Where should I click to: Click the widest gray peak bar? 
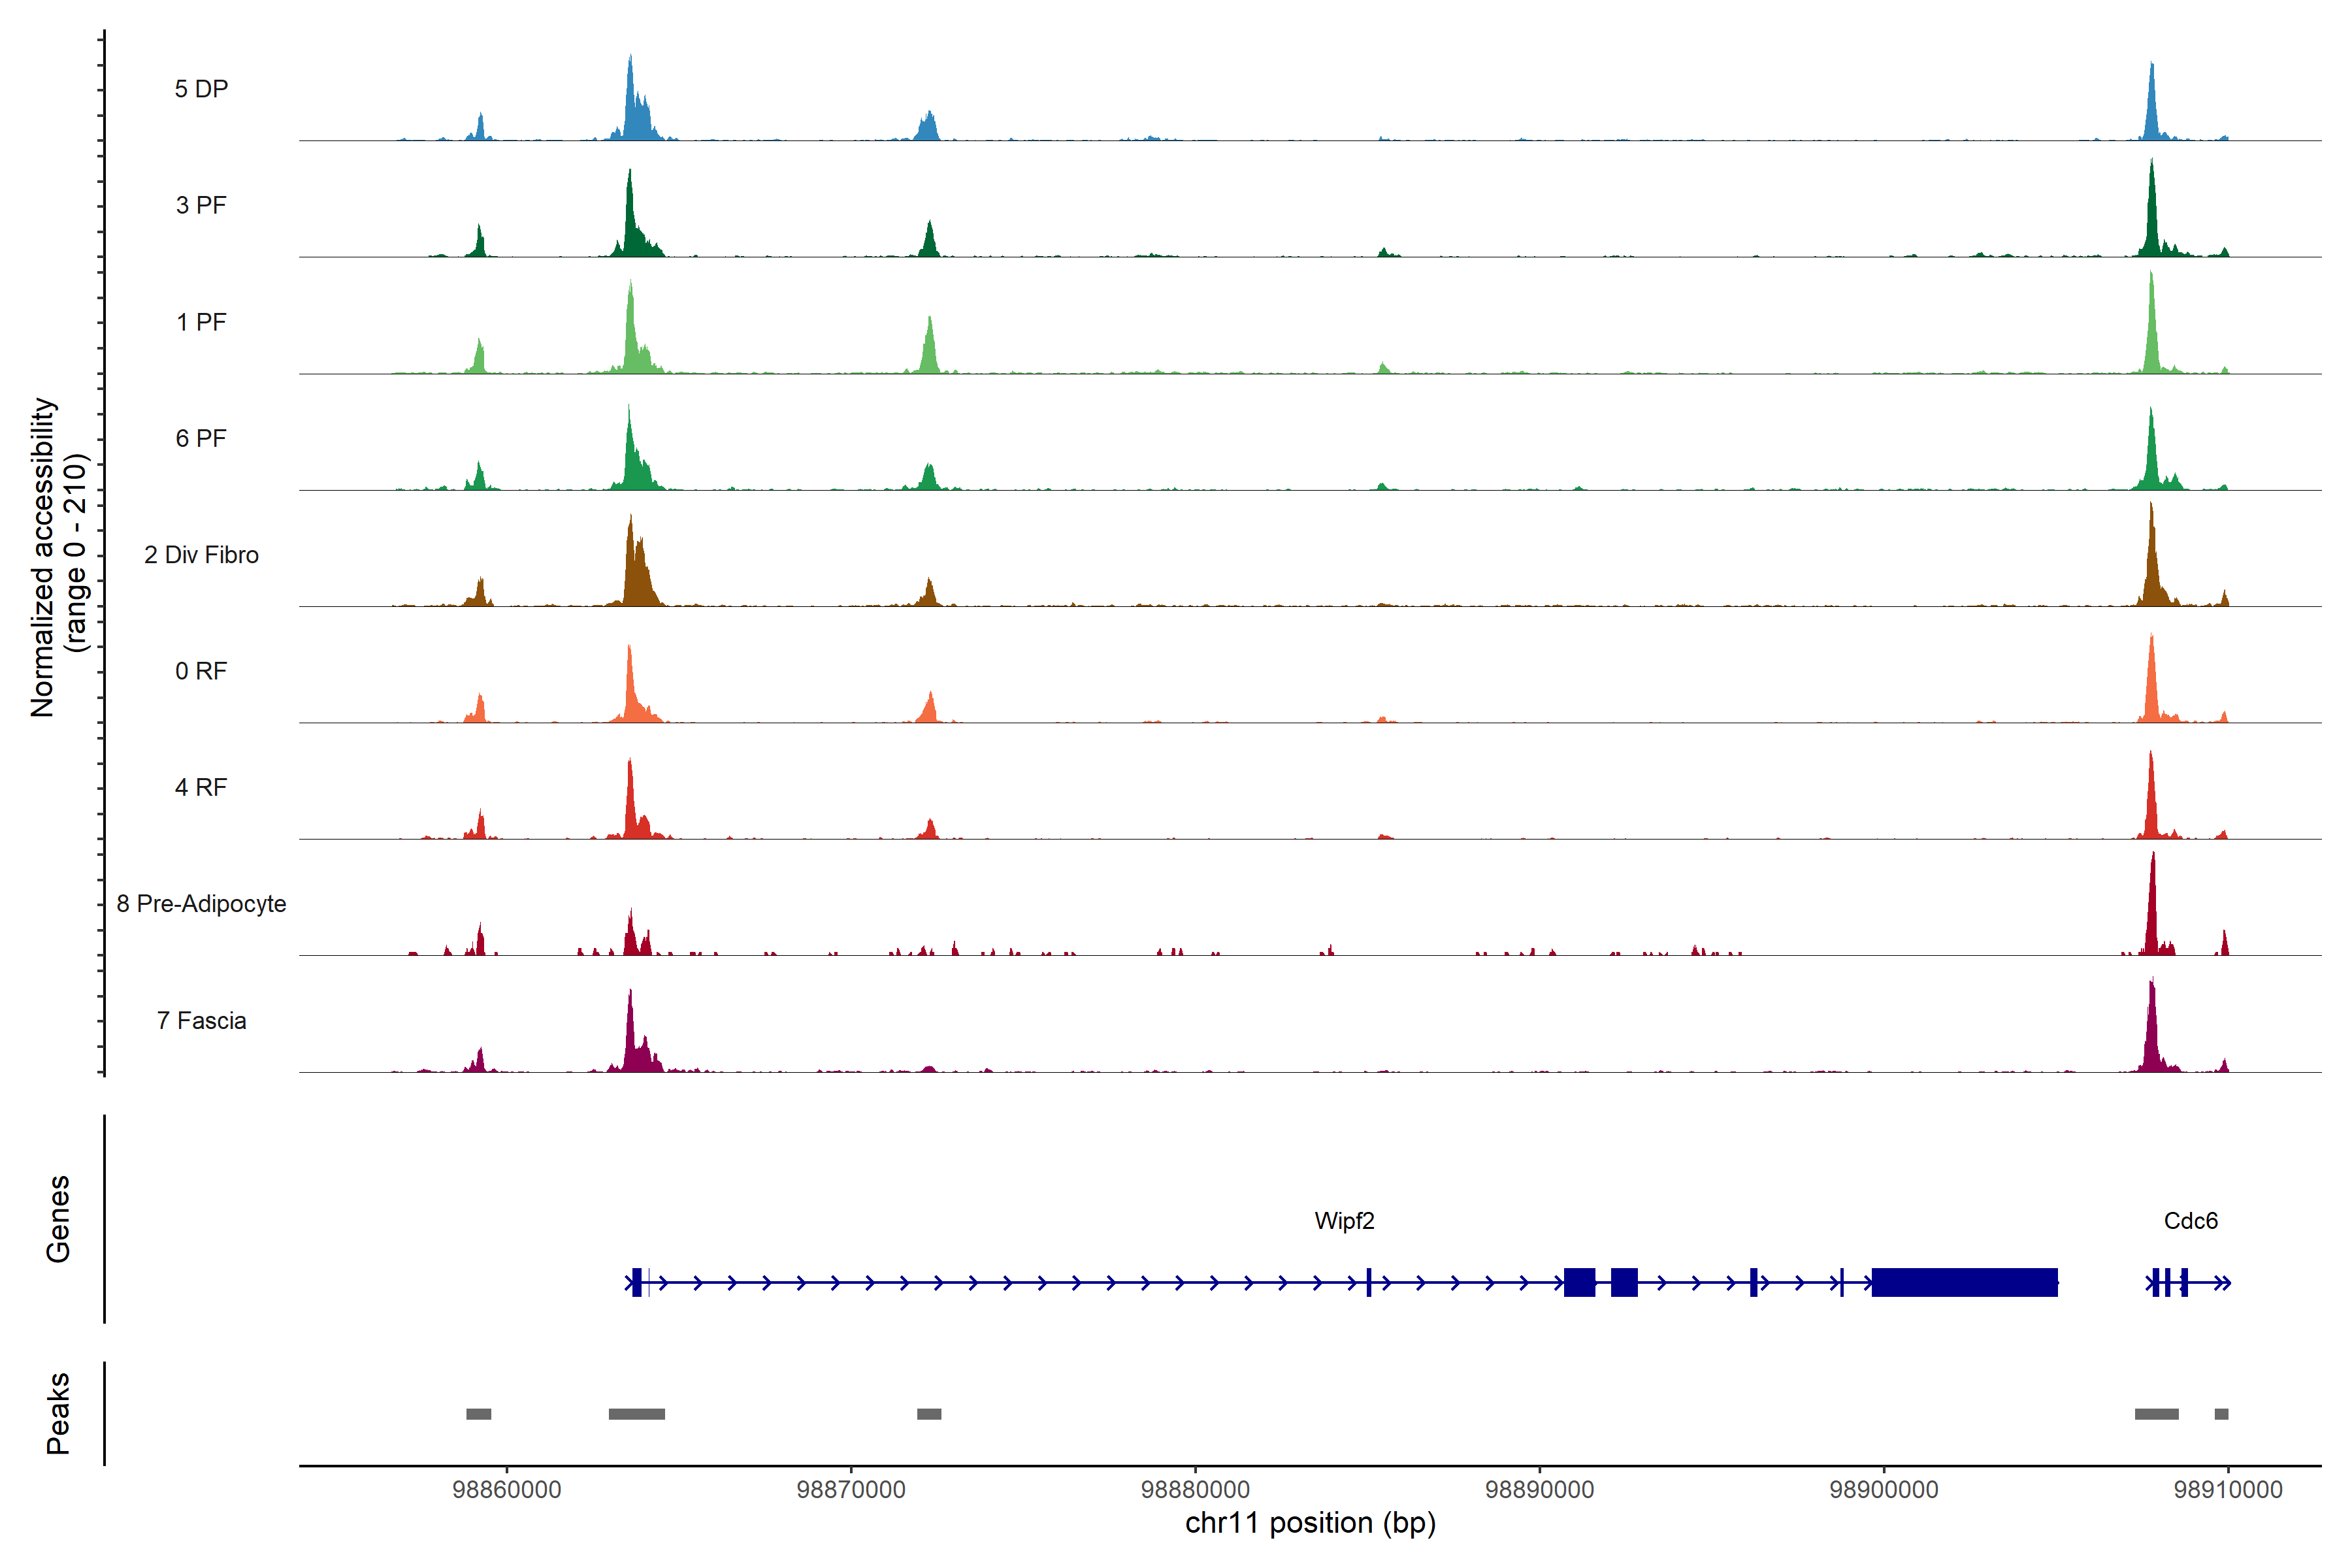point(636,1414)
